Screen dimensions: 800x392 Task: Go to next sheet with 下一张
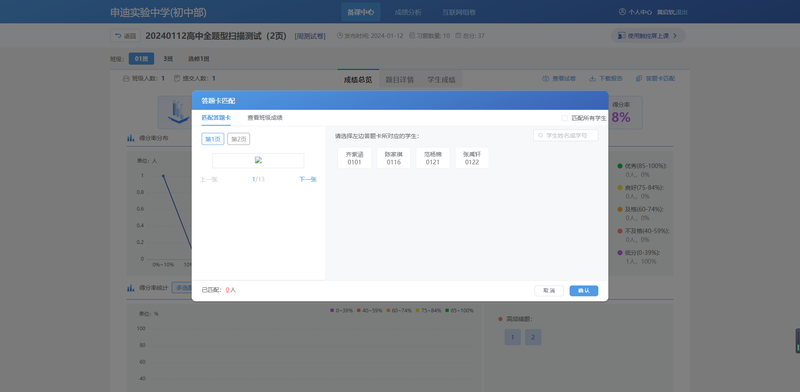point(308,179)
